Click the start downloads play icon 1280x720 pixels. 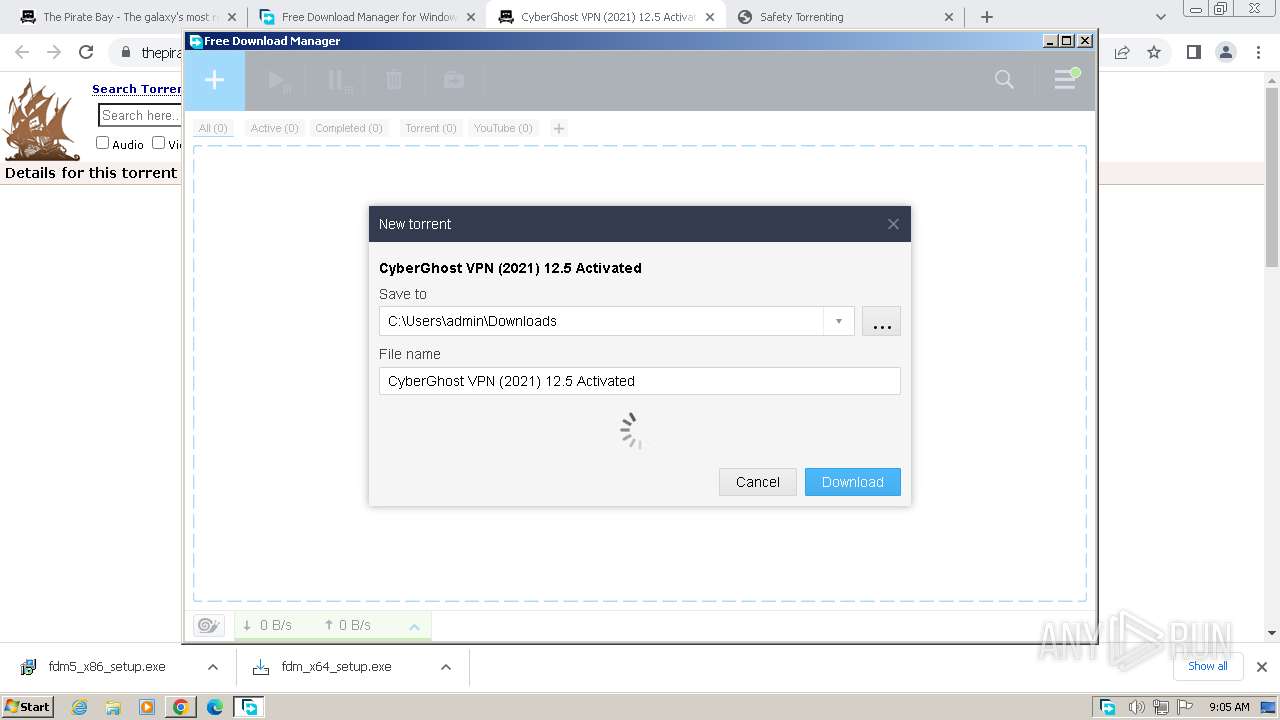tap(280, 81)
